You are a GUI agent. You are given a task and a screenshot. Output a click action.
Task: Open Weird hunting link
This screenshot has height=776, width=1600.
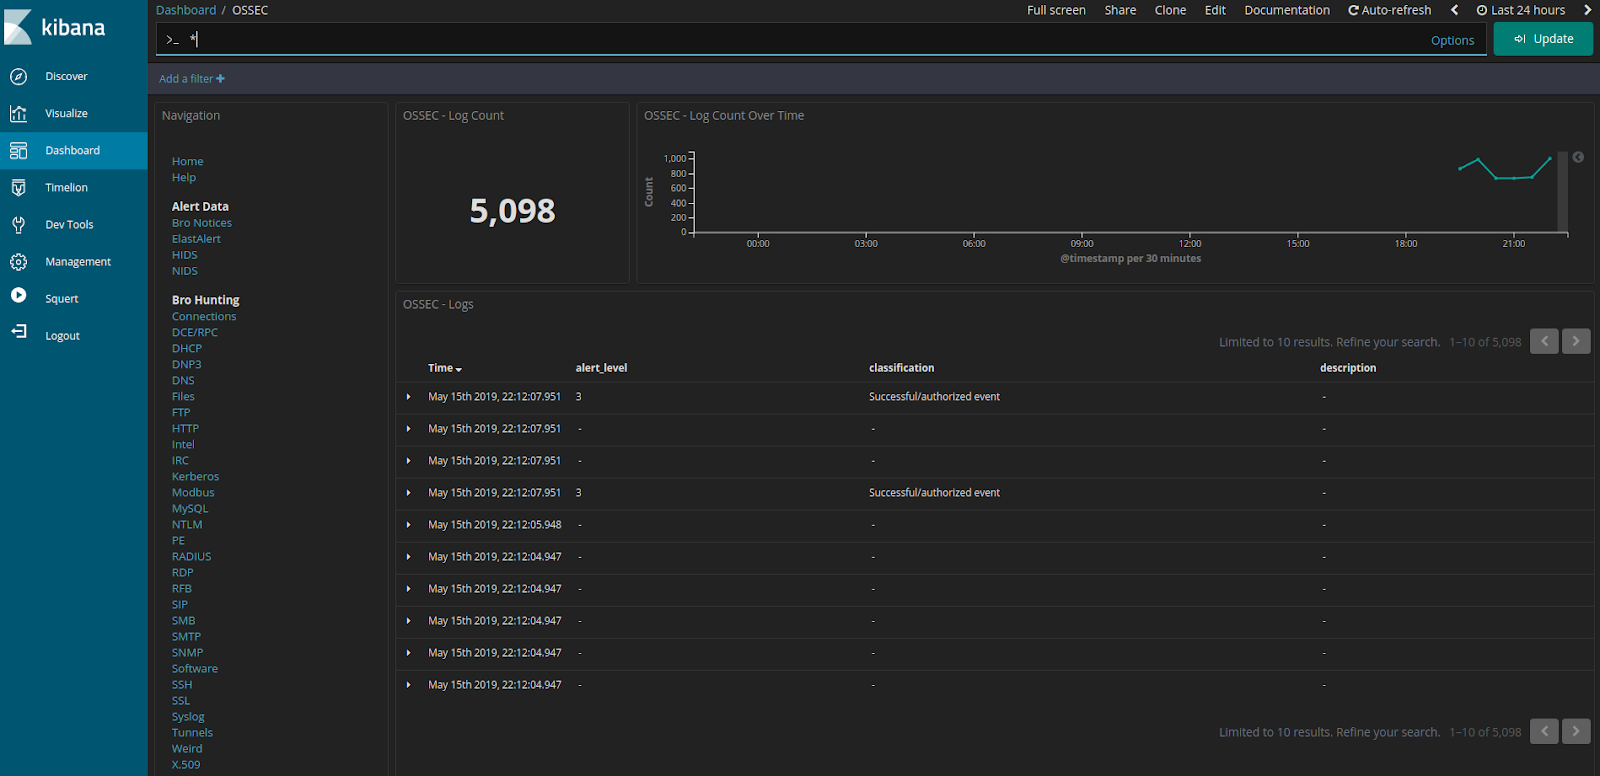(x=186, y=748)
